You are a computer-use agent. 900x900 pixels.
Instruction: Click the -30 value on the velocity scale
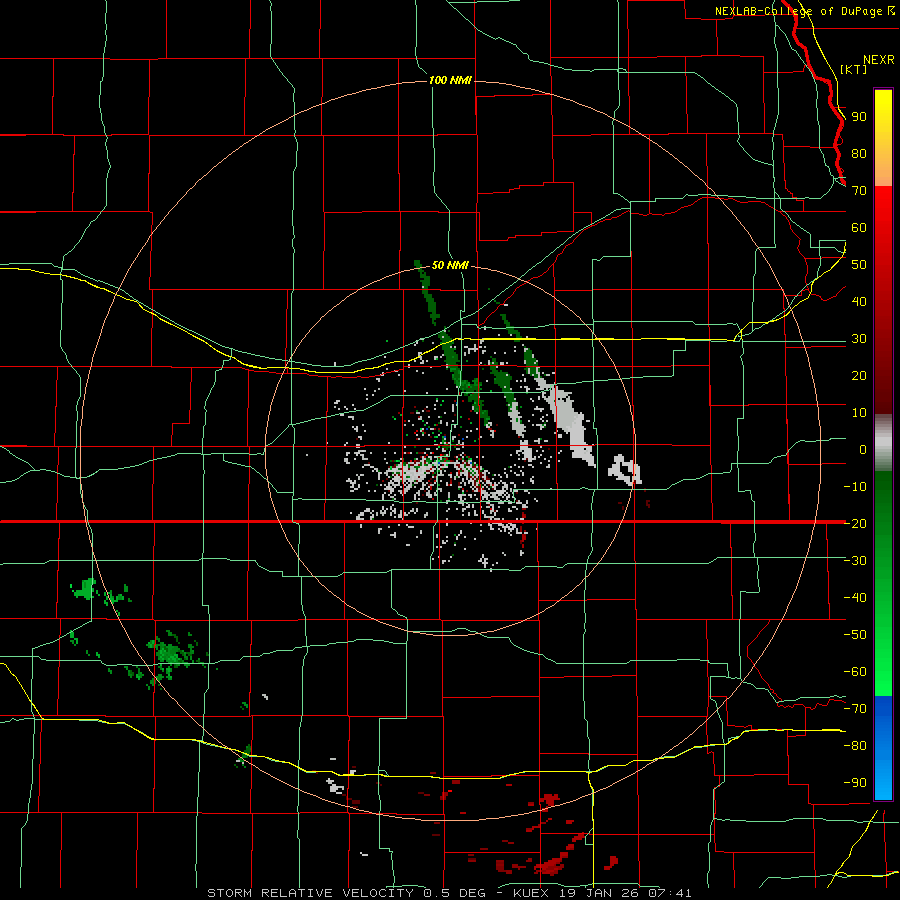tap(855, 561)
